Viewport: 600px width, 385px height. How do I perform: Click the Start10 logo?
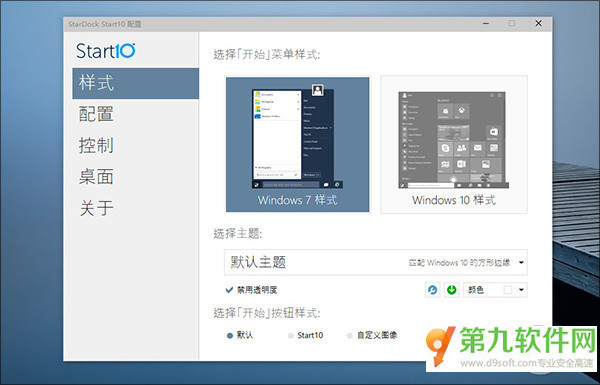point(106,51)
